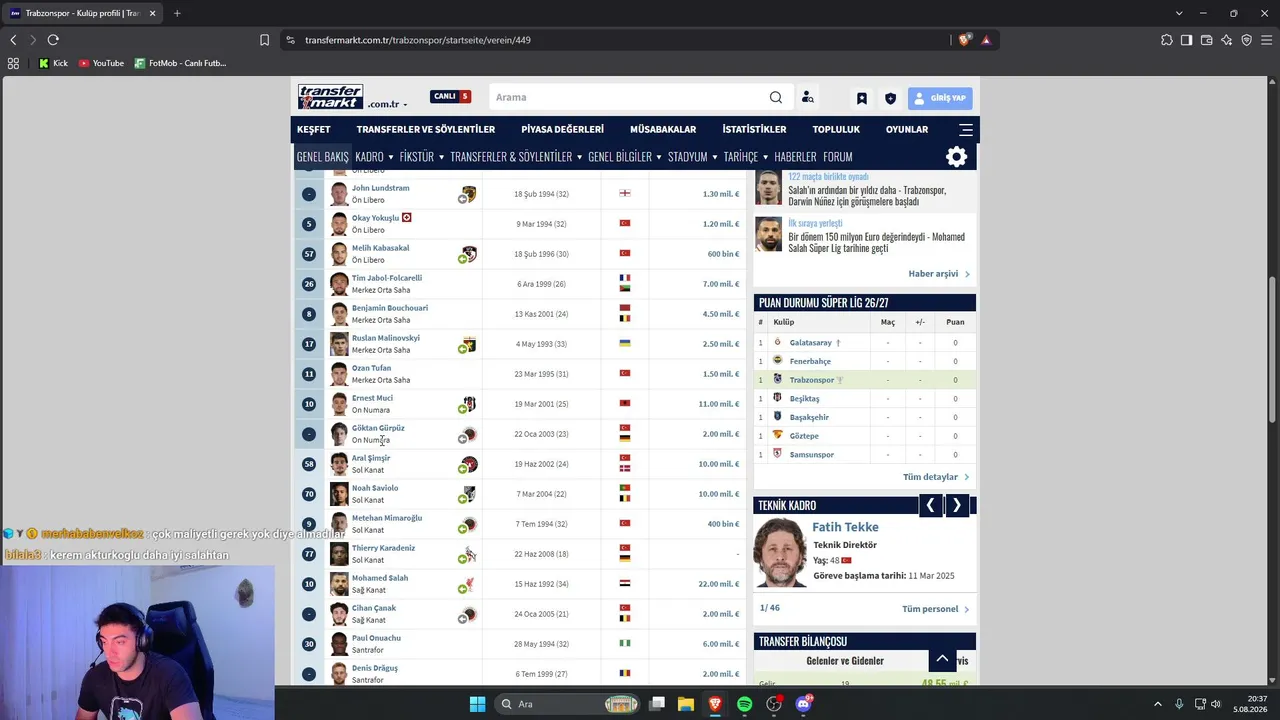Screen dimensions: 1280x720
Task: Open the browser extensions puzzle icon
Action: (x=1167, y=40)
